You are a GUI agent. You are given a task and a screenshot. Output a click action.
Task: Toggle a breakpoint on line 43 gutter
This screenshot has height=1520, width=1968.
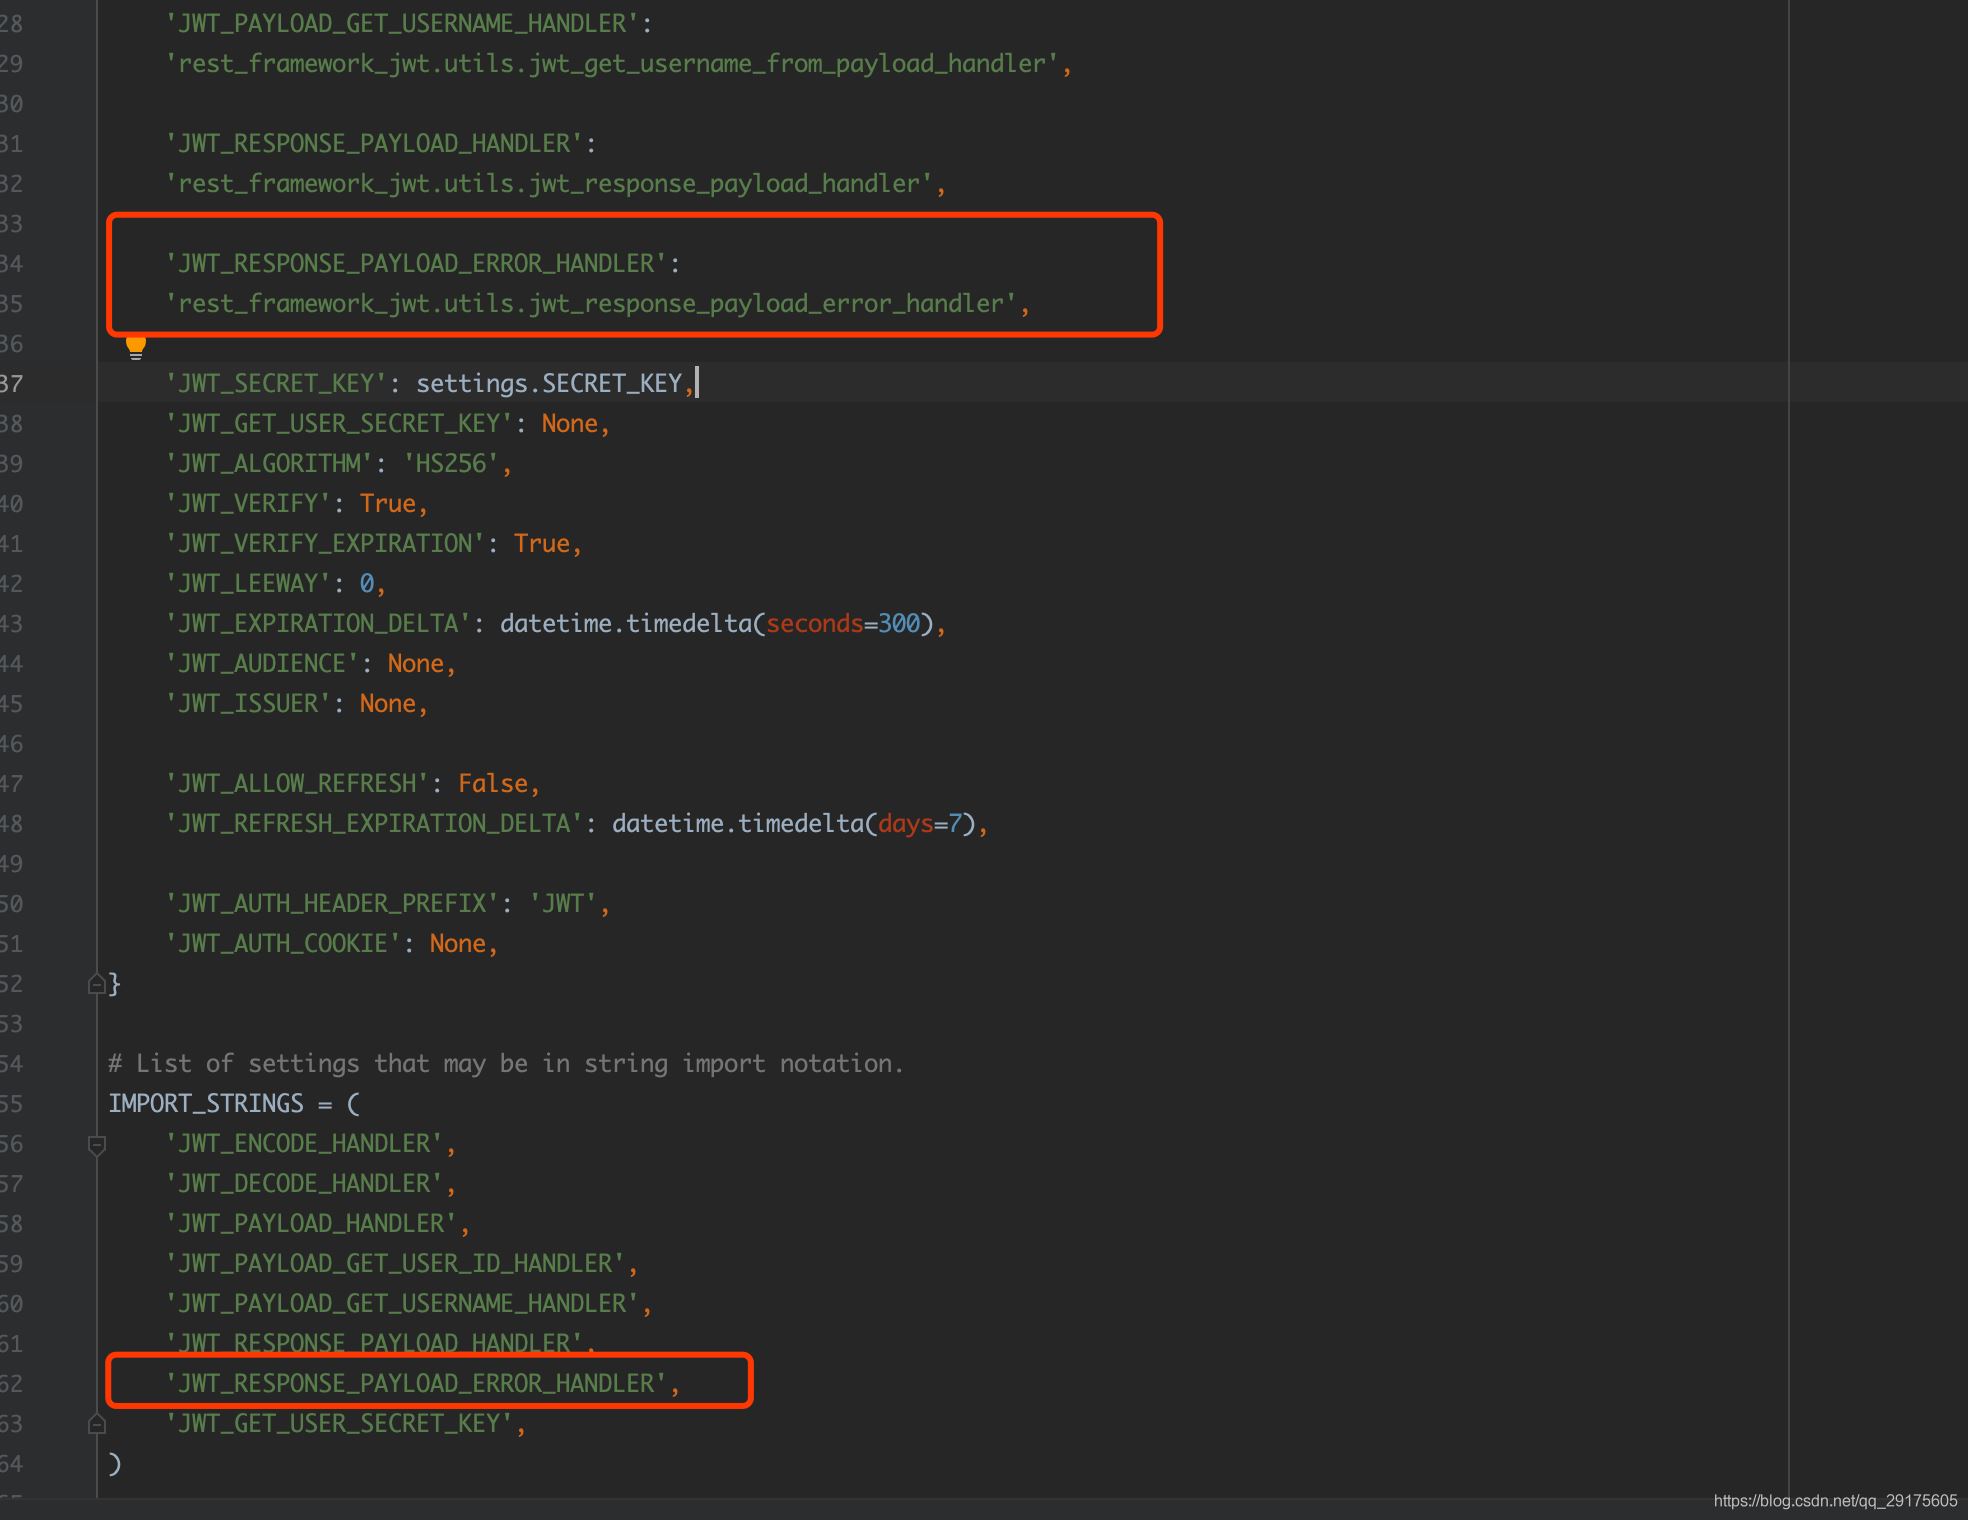tap(55, 623)
